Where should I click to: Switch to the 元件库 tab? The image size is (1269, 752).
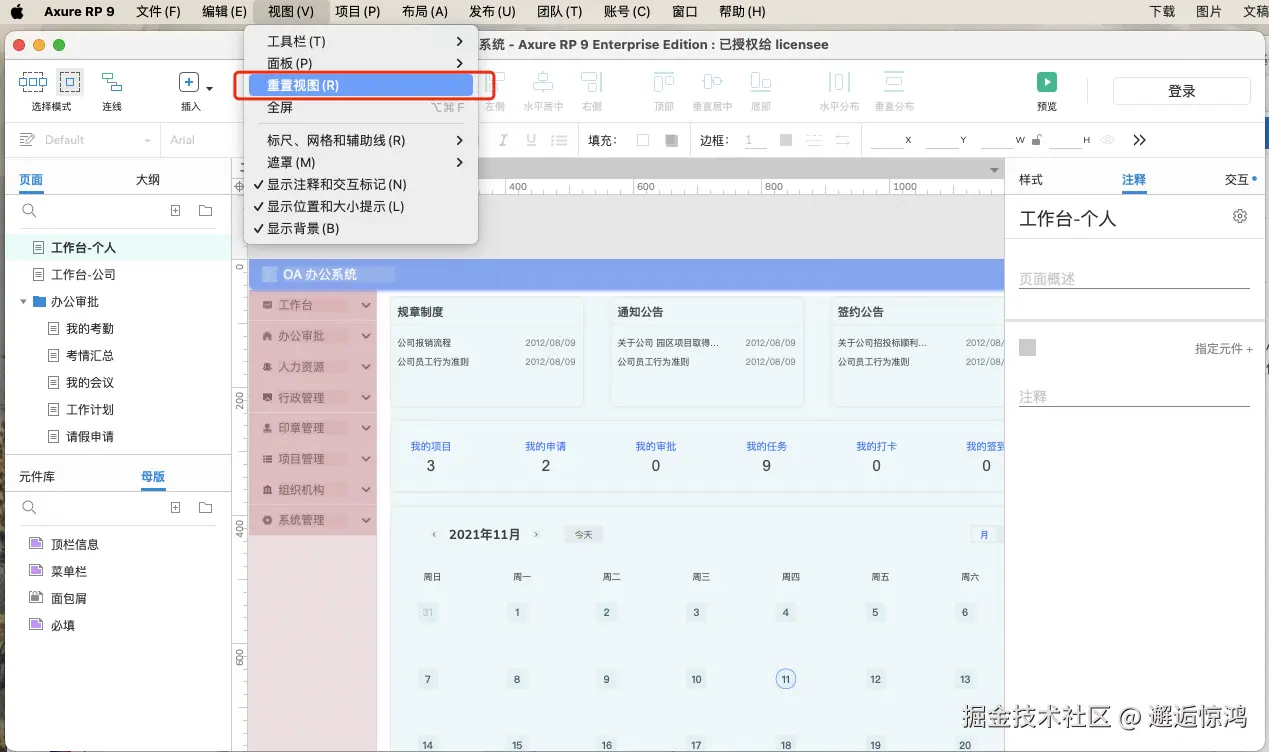point(37,477)
